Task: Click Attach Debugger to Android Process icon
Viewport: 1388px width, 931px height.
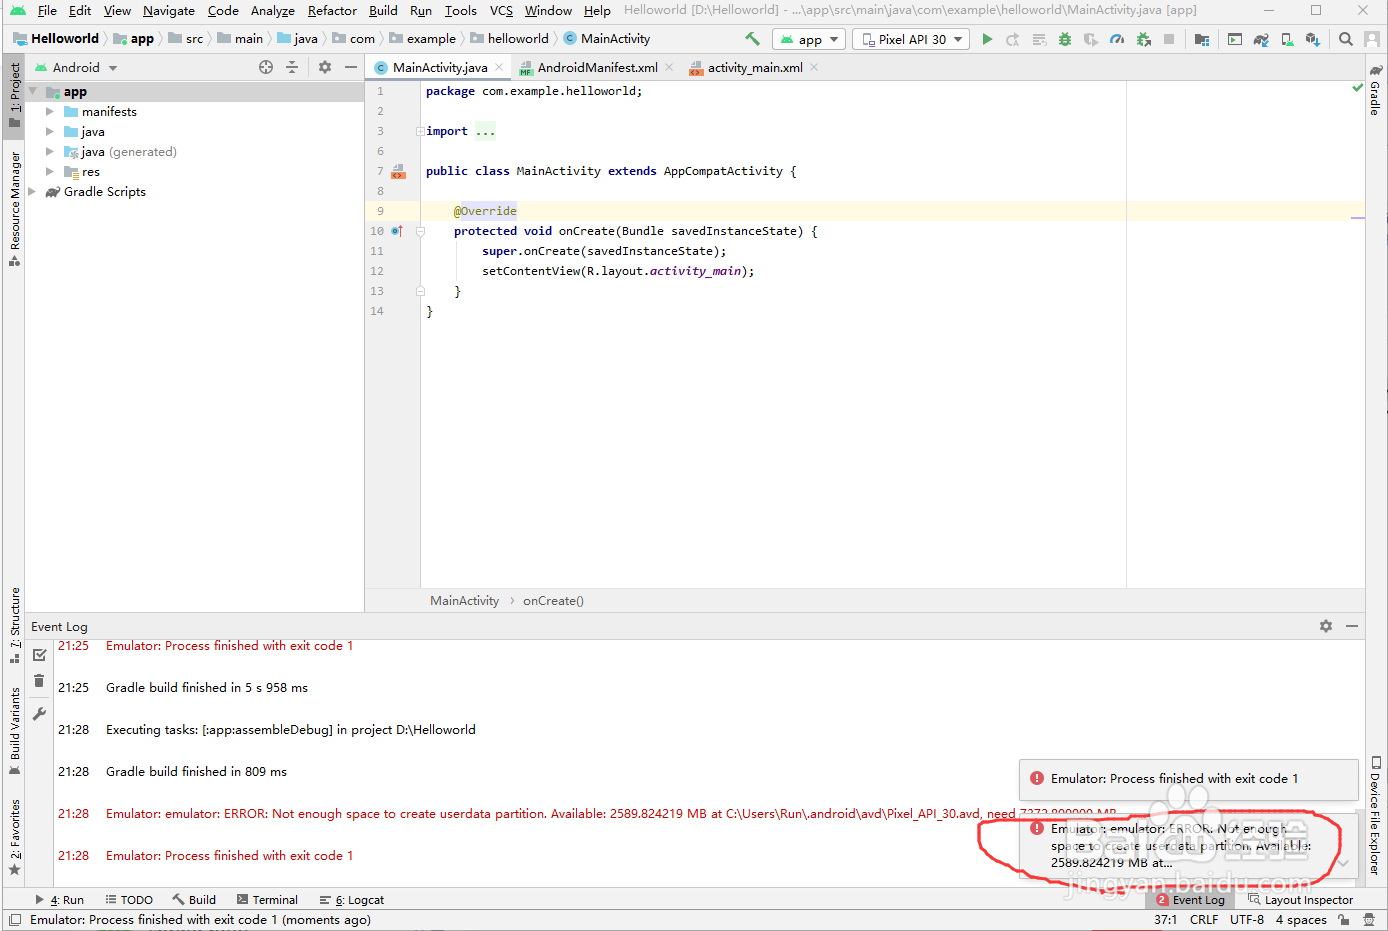Action: click(1143, 39)
